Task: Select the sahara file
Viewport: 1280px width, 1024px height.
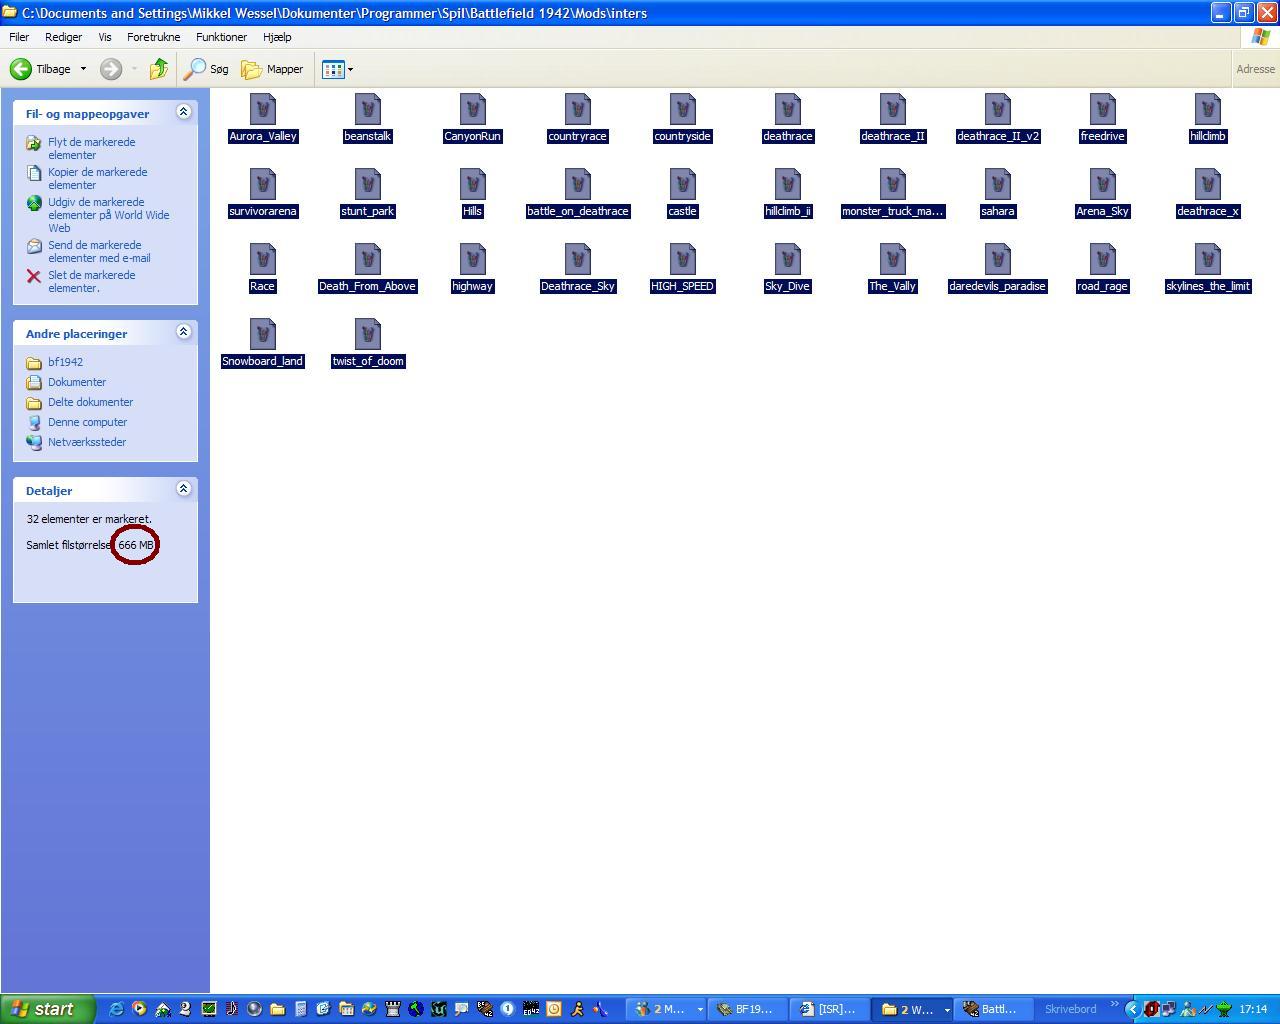Action: point(997,193)
